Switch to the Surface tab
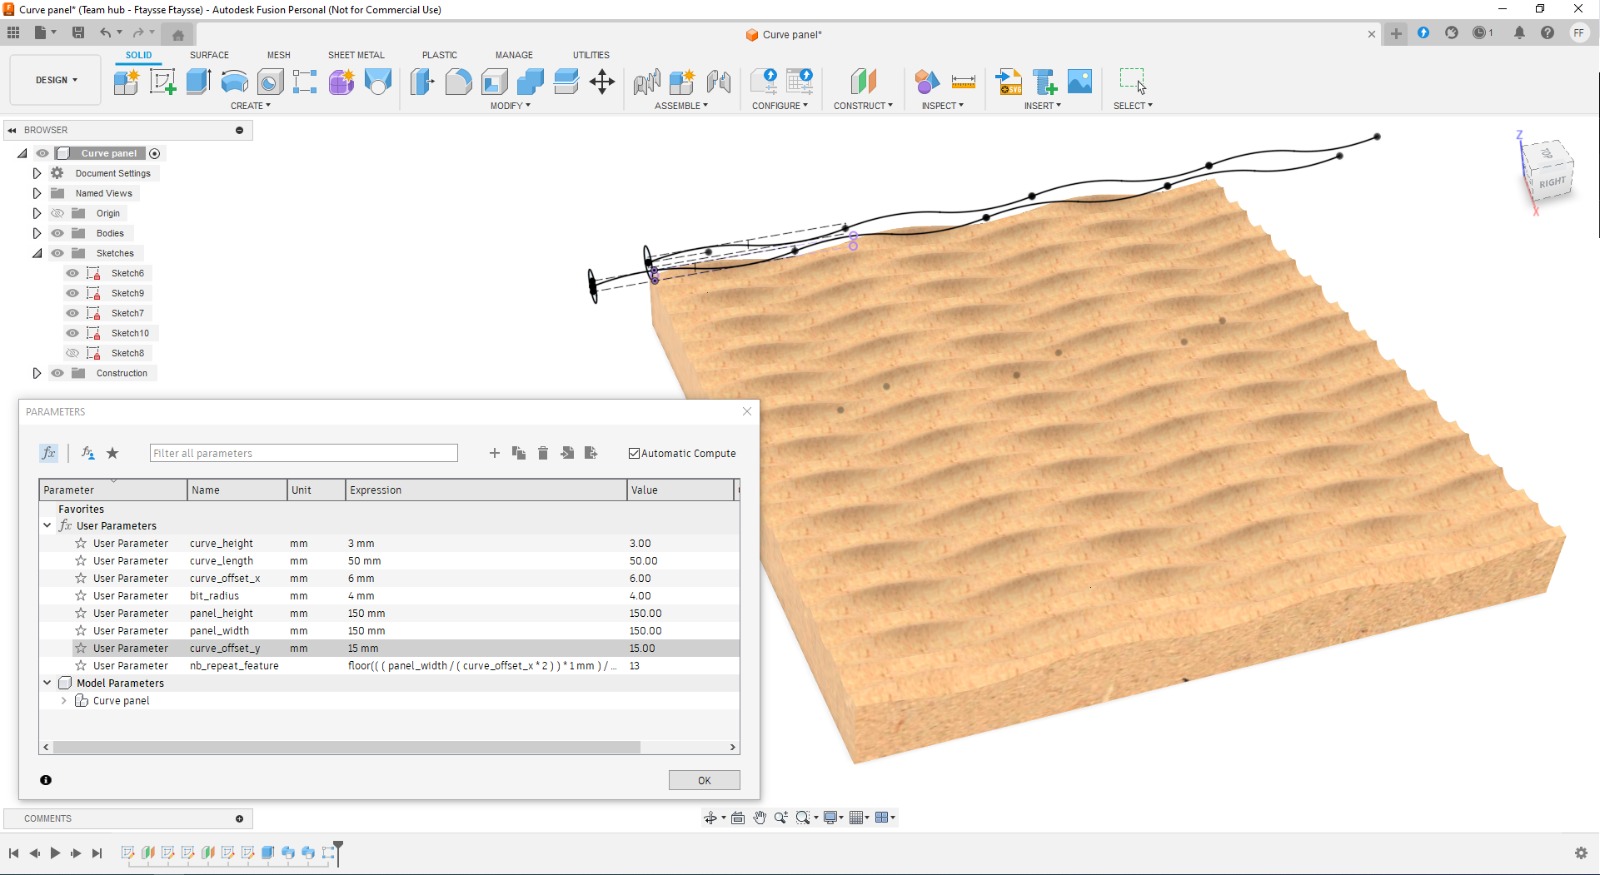The image size is (1600, 875). [x=209, y=55]
